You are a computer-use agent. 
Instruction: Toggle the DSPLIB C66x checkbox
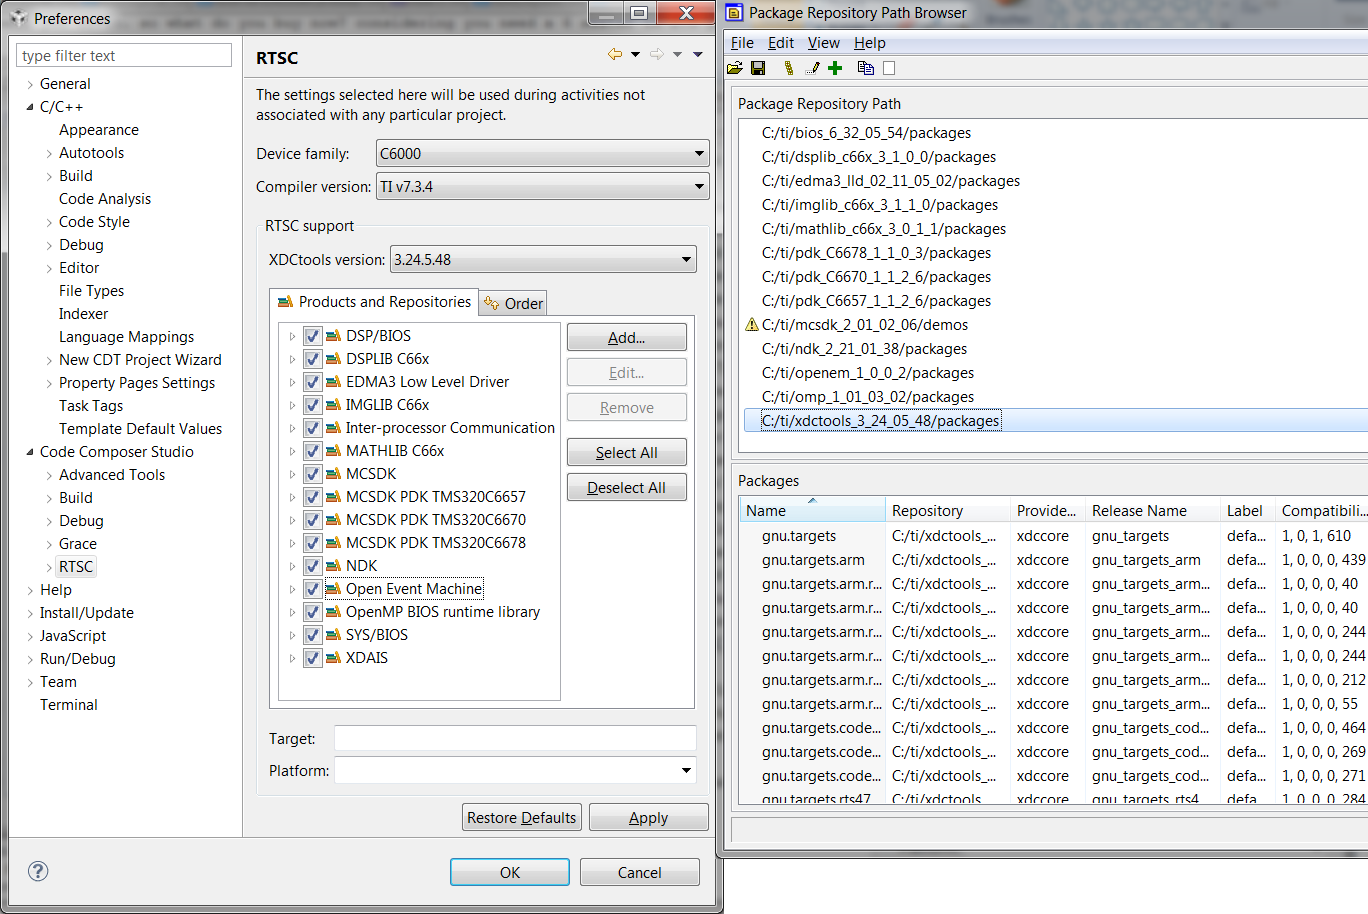point(312,359)
